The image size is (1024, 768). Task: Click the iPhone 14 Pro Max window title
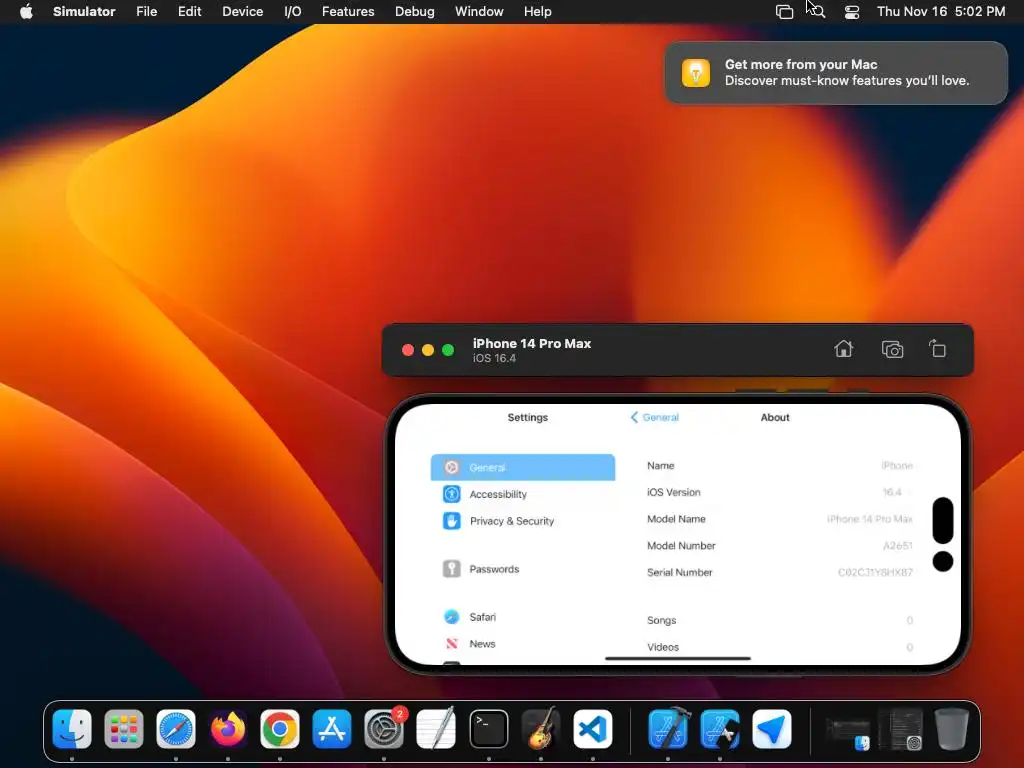532,344
